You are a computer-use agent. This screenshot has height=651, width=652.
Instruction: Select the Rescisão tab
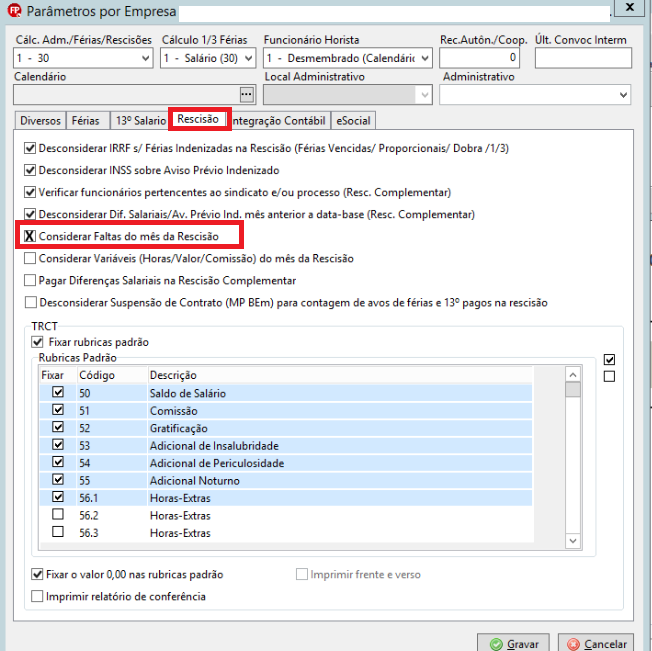pyautogui.click(x=198, y=119)
